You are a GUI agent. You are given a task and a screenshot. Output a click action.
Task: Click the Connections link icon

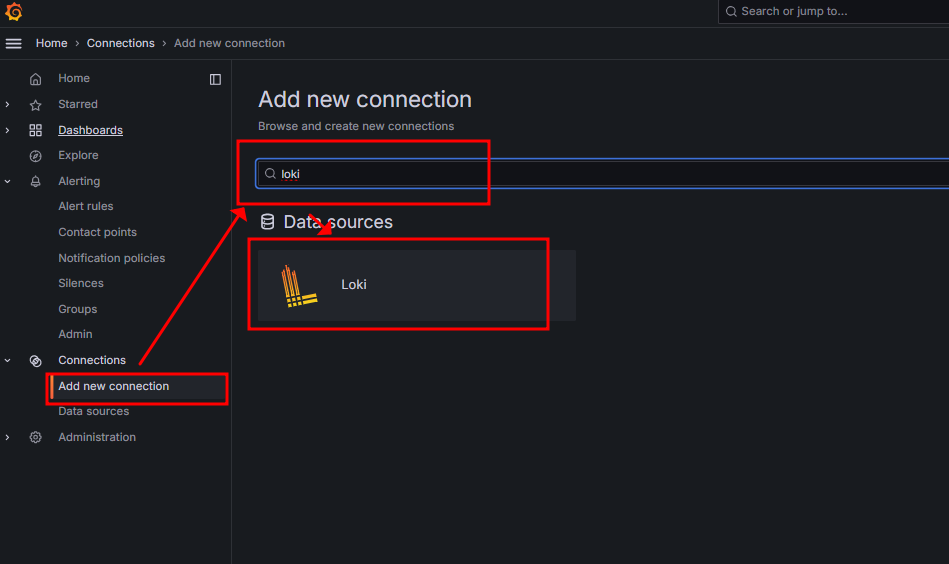tap(36, 361)
